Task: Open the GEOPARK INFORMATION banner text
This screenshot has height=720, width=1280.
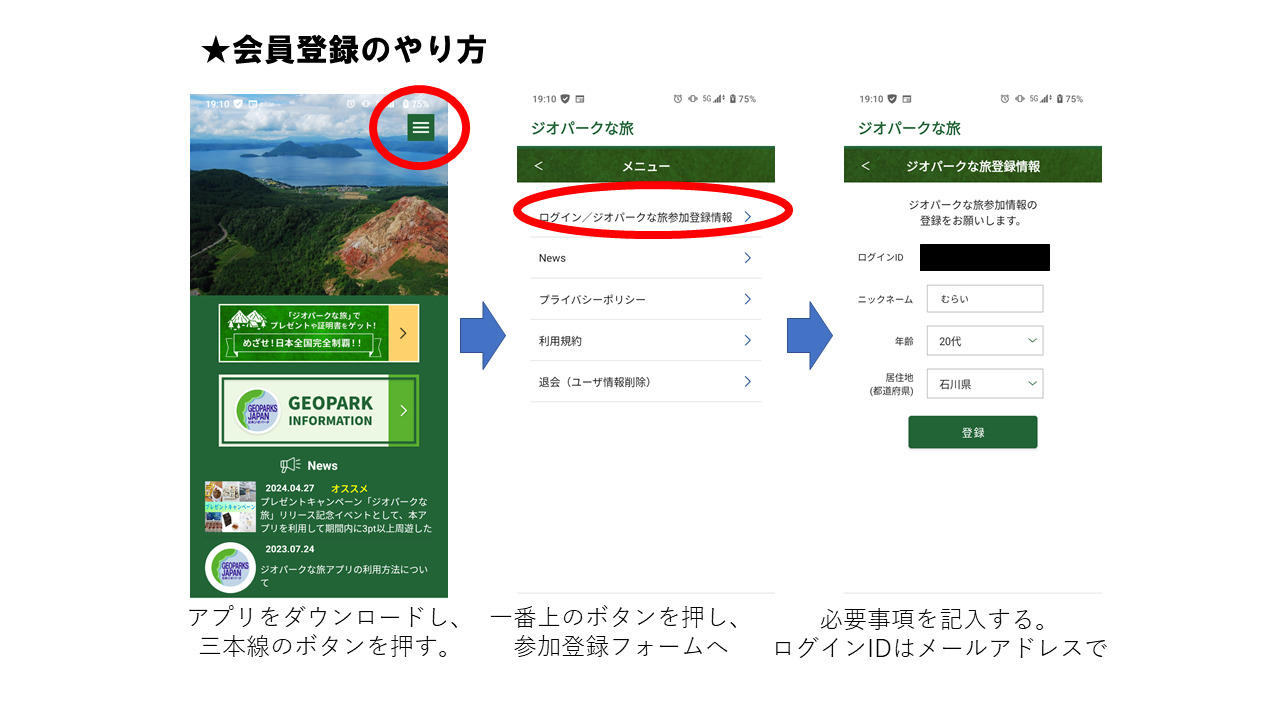Action: click(330, 411)
